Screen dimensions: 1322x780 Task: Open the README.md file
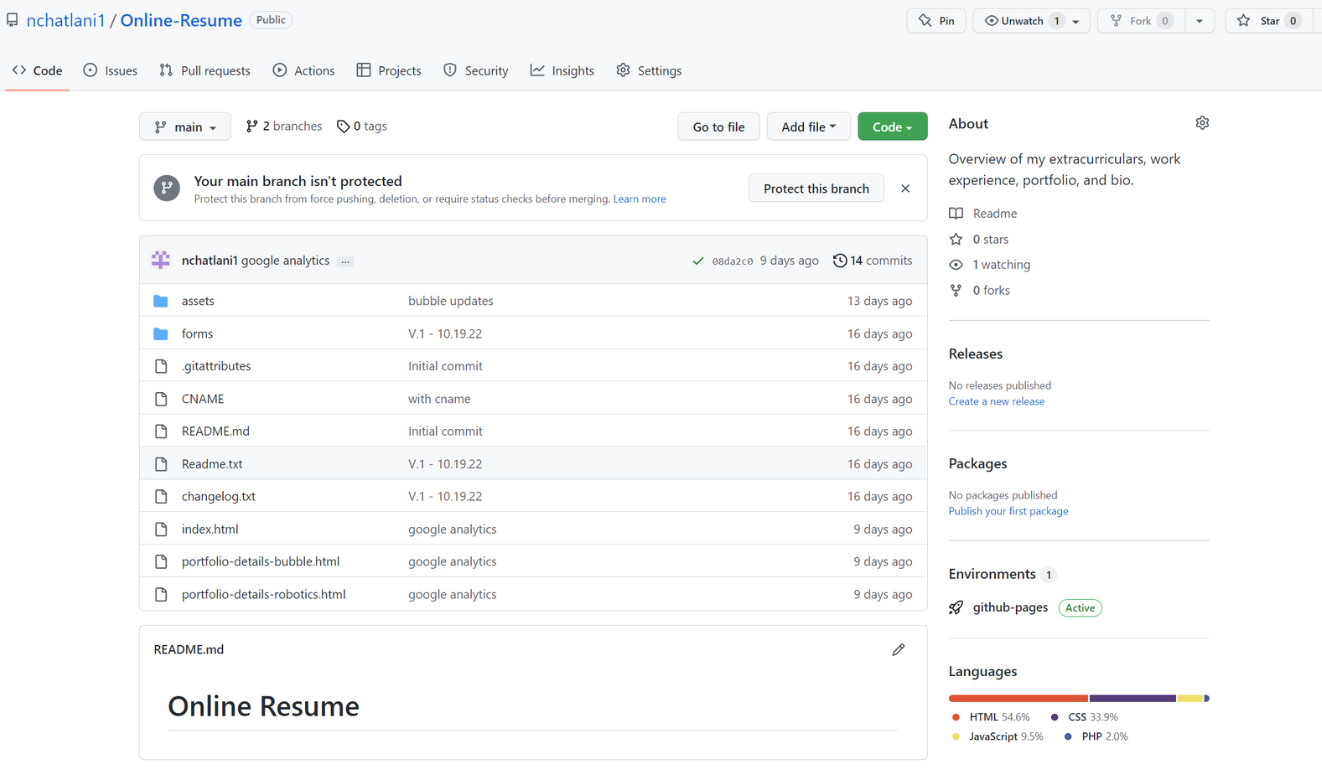[x=215, y=431]
